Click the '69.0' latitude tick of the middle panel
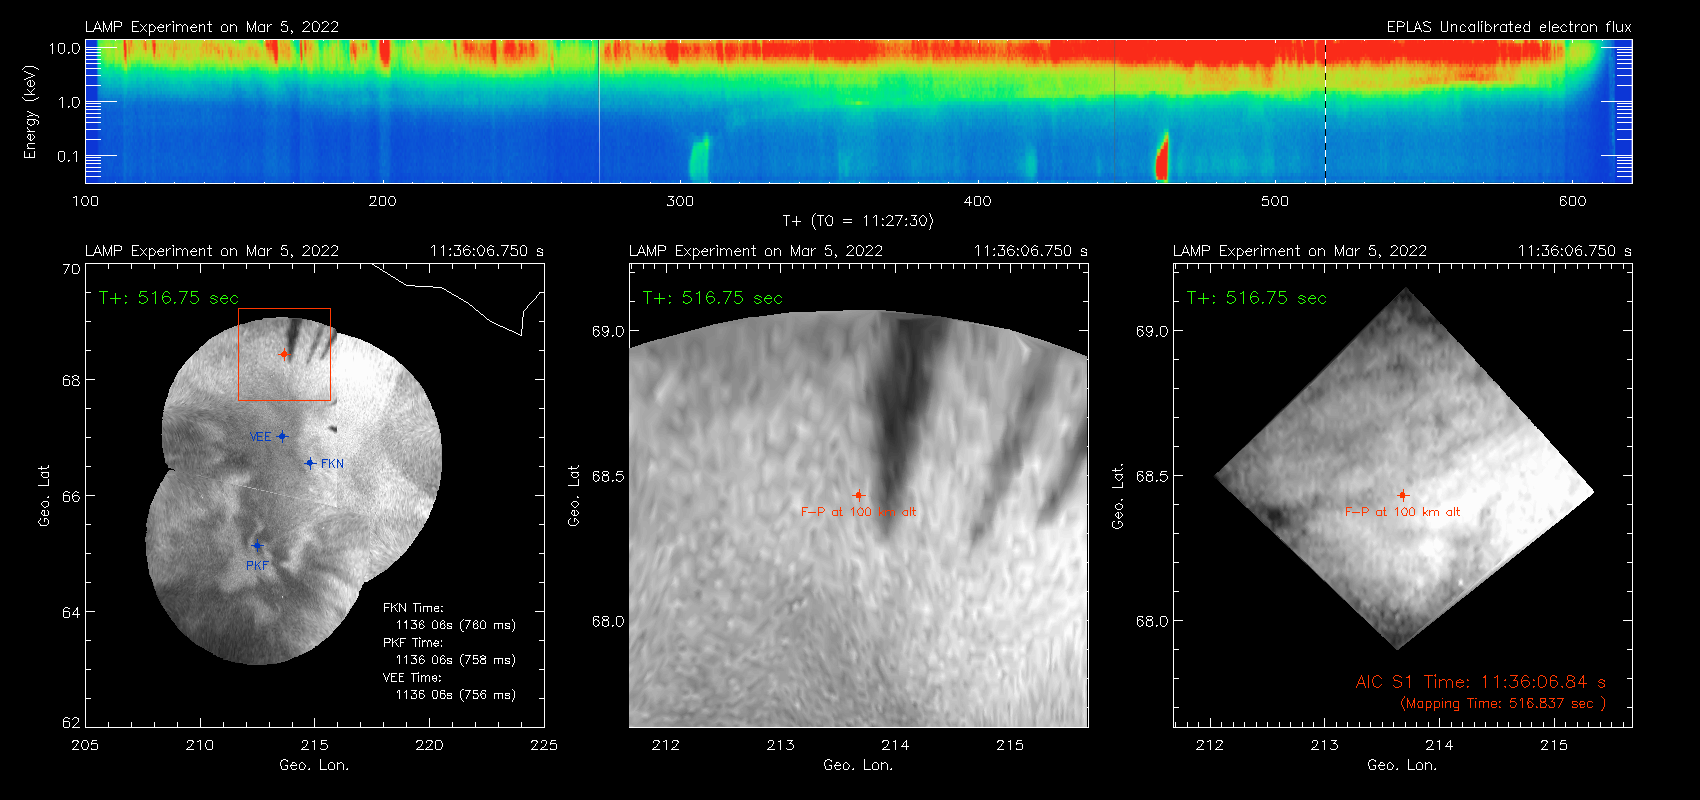Image resolution: width=1700 pixels, height=800 pixels. [x=608, y=331]
